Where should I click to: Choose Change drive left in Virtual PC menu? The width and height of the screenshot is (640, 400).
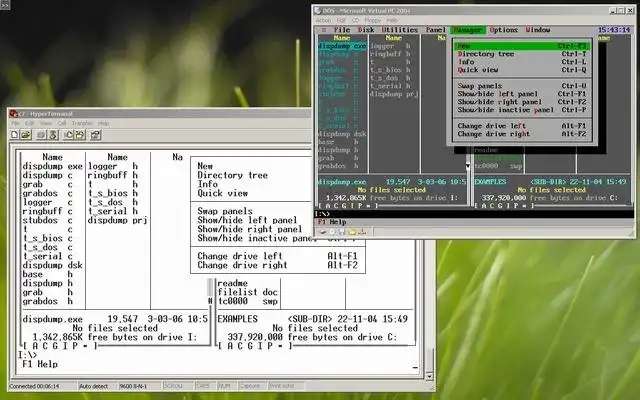click(x=522, y=126)
